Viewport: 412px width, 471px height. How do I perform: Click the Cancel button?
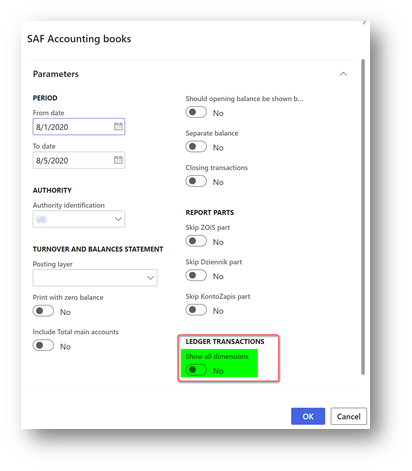[x=349, y=416]
